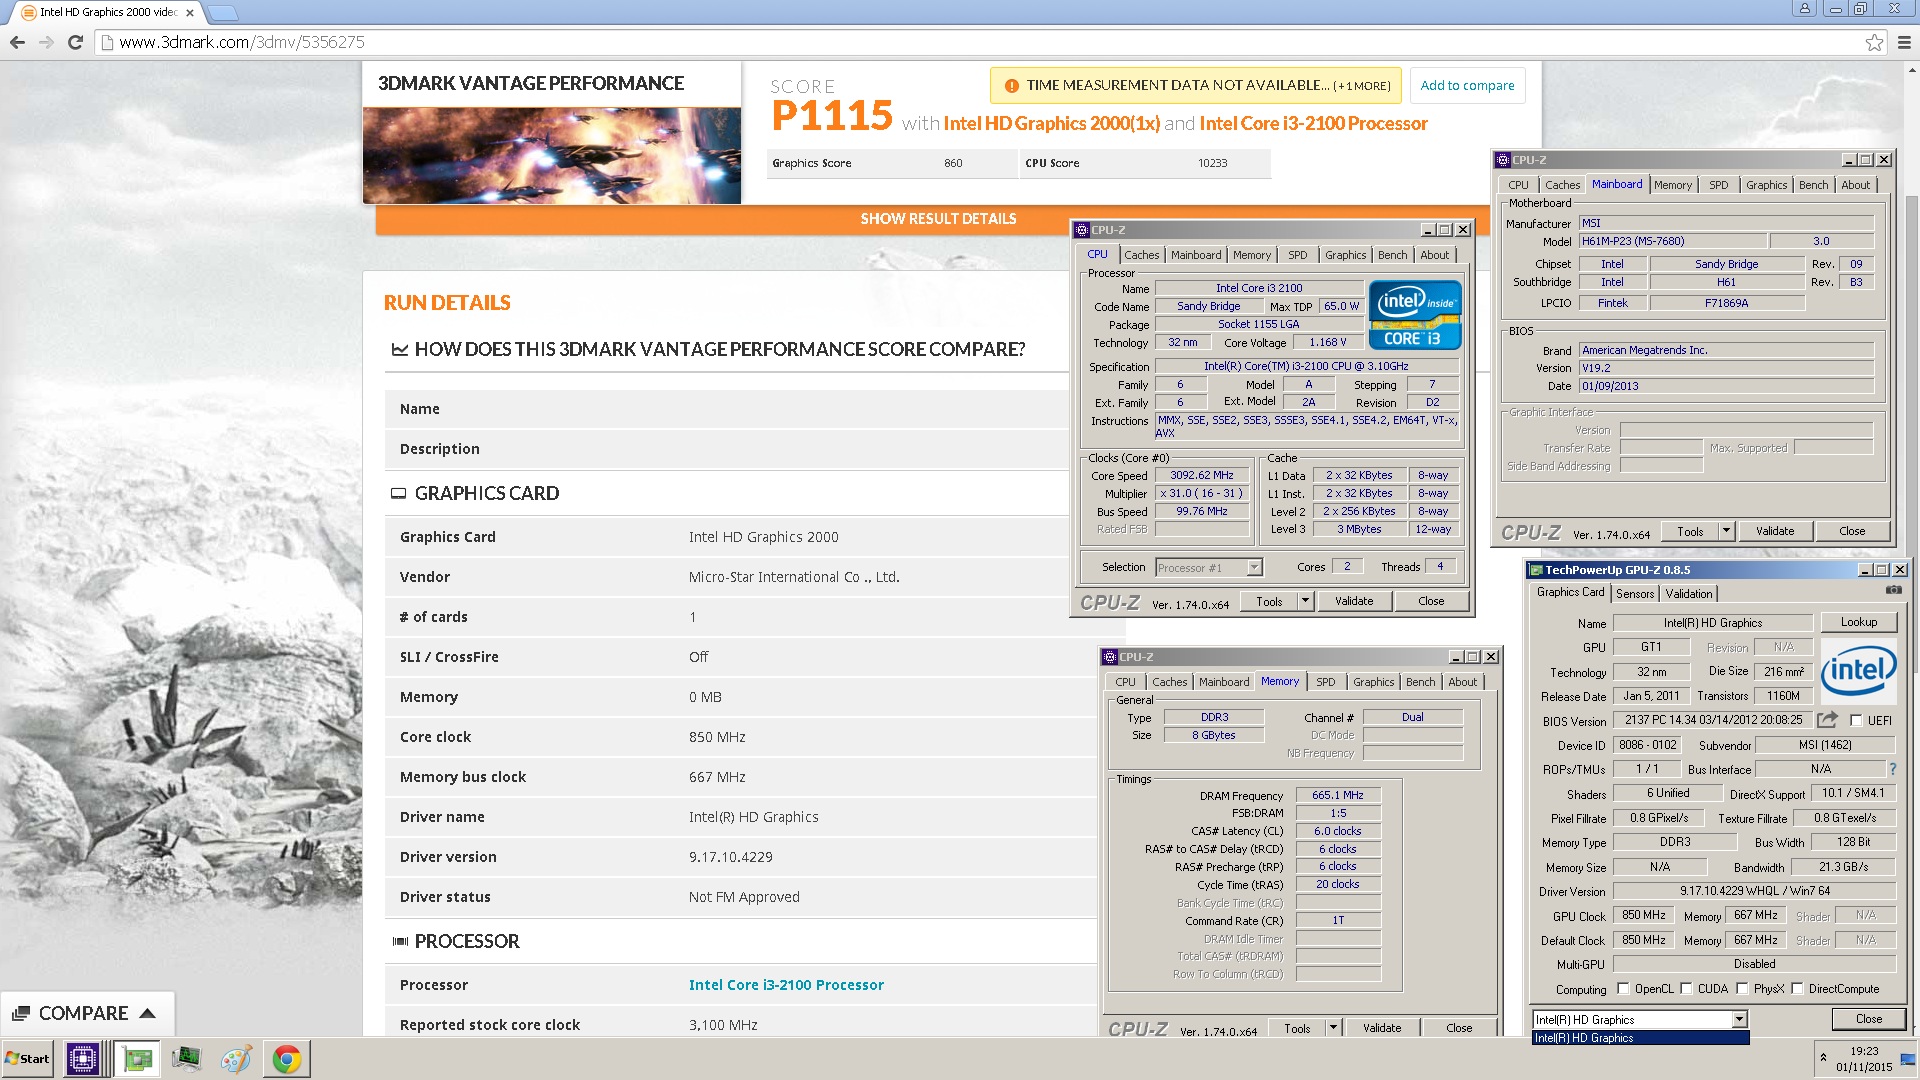Go back in the browser
The height and width of the screenshot is (1080, 1920).
pos(17,42)
